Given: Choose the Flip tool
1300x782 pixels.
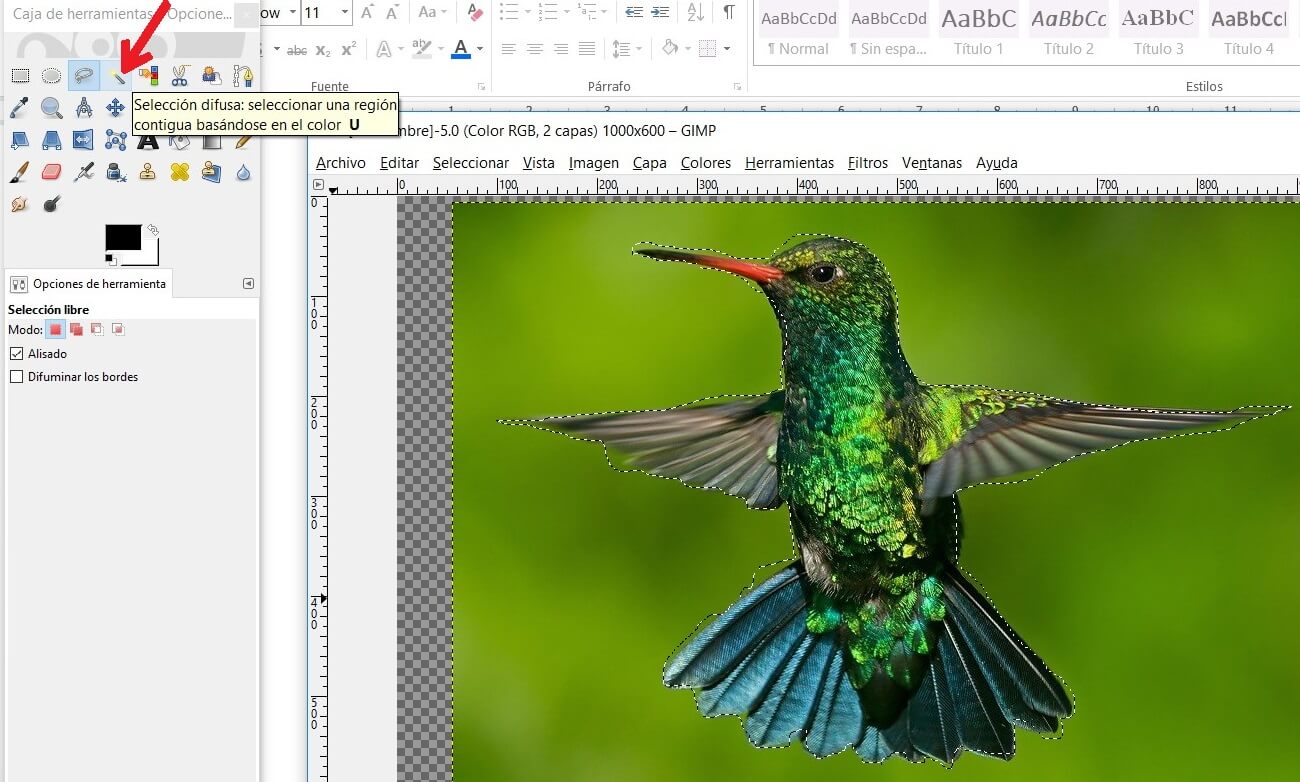Looking at the screenshot, I should (84, 140).
